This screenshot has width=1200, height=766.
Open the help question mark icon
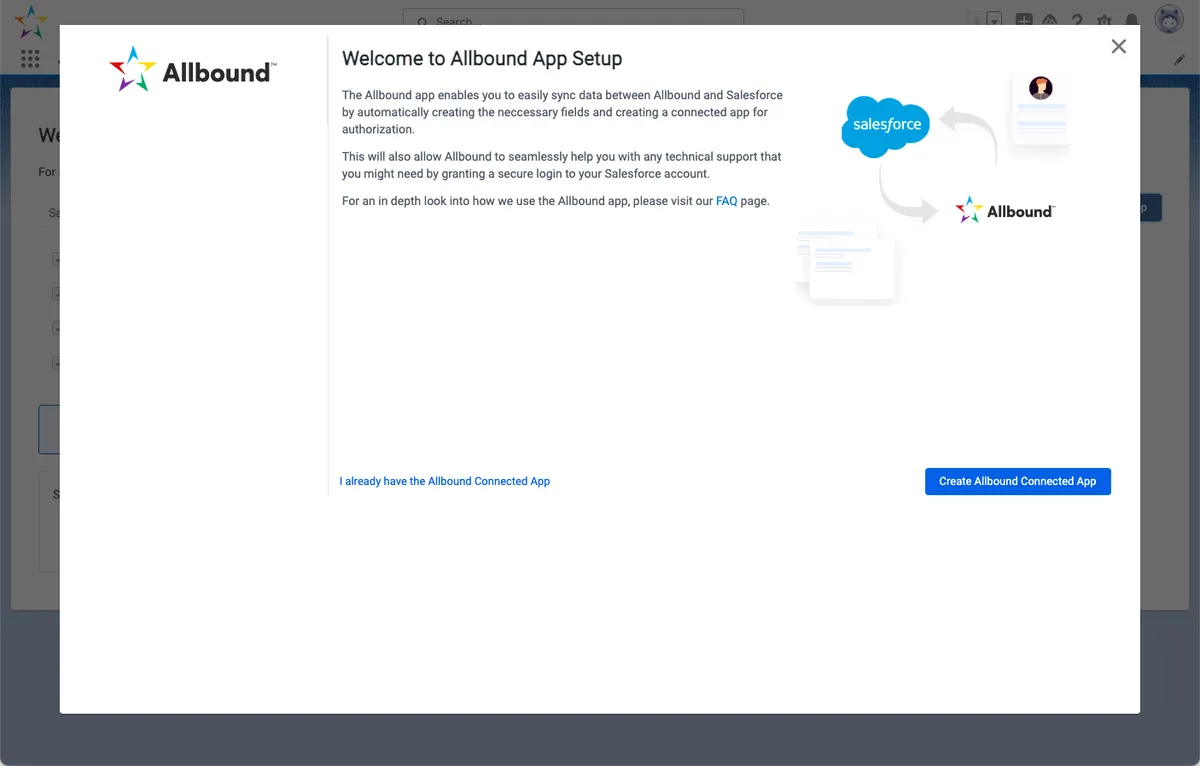pyautogui.click(x=1077, y=20)
